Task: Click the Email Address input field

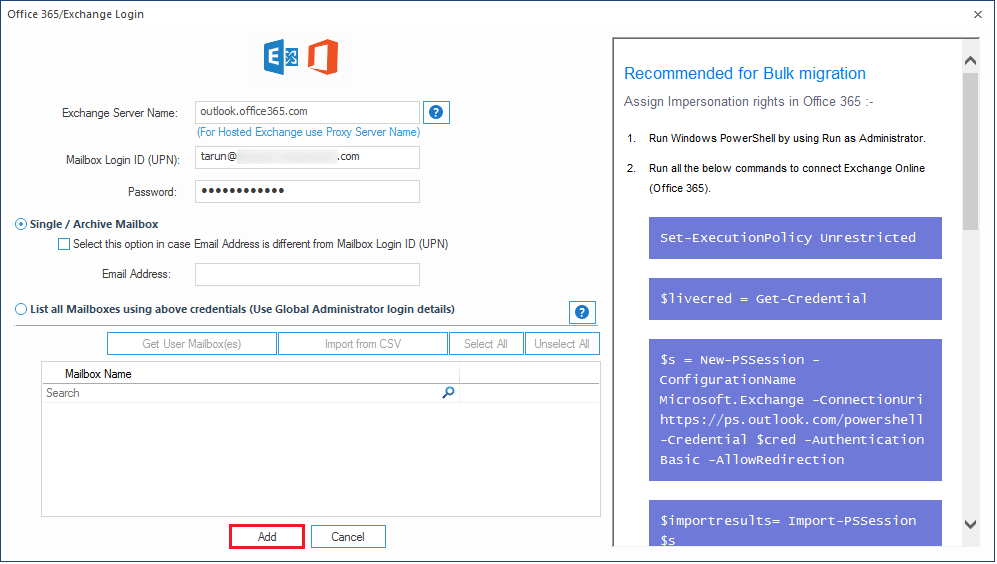Action: 307,275
